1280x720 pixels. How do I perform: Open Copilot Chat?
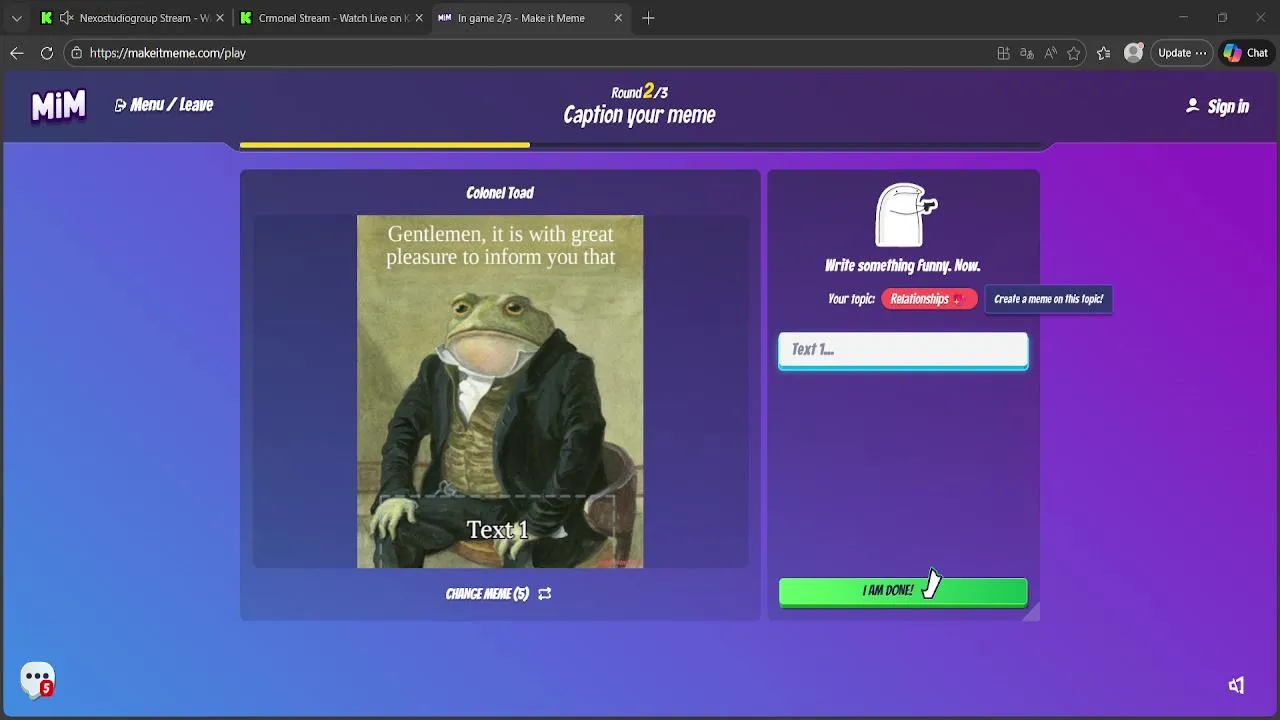tap(1246, 53)
